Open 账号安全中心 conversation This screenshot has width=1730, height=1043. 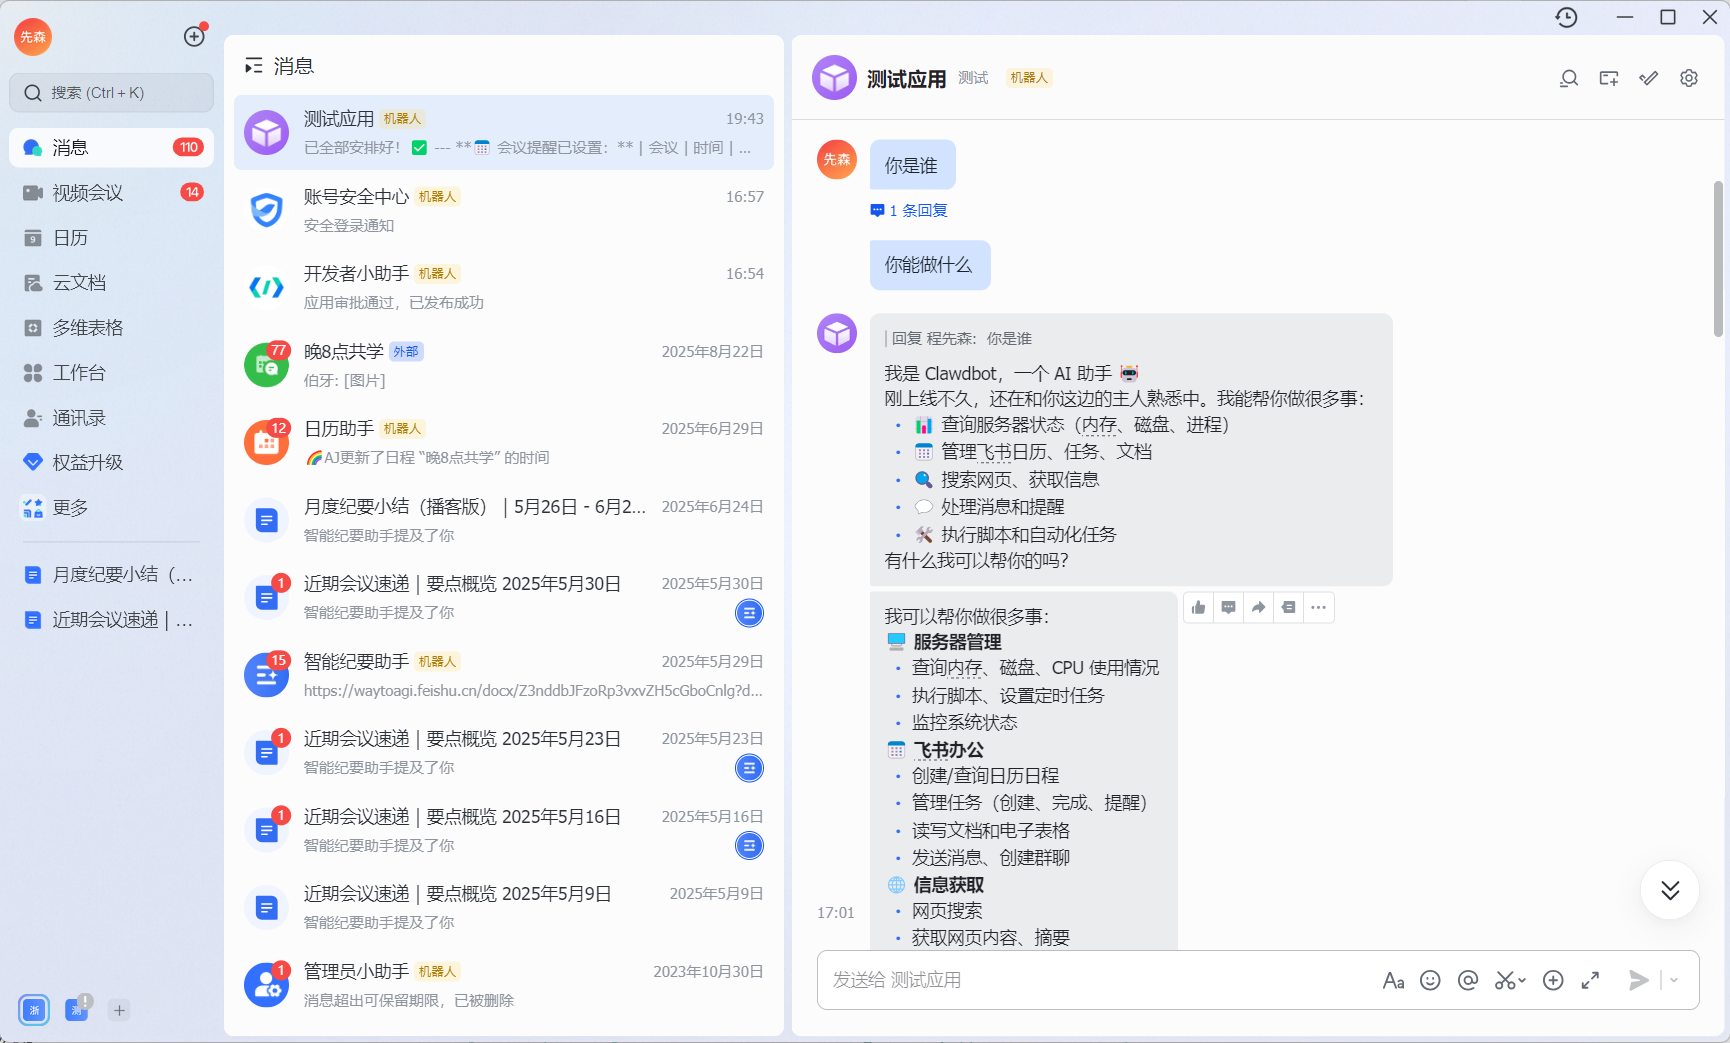point(504,210)
